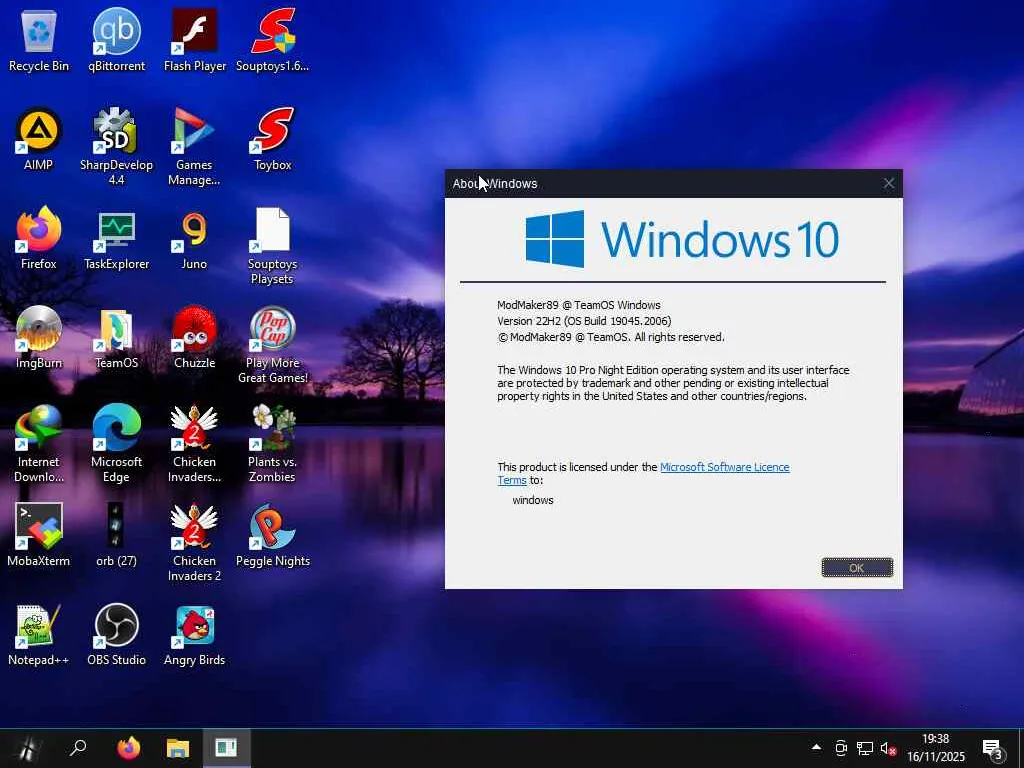Select the Peggle Nights icon
Image resolution: width=1024 pixels, height=768 pixels.
point(272,535)
